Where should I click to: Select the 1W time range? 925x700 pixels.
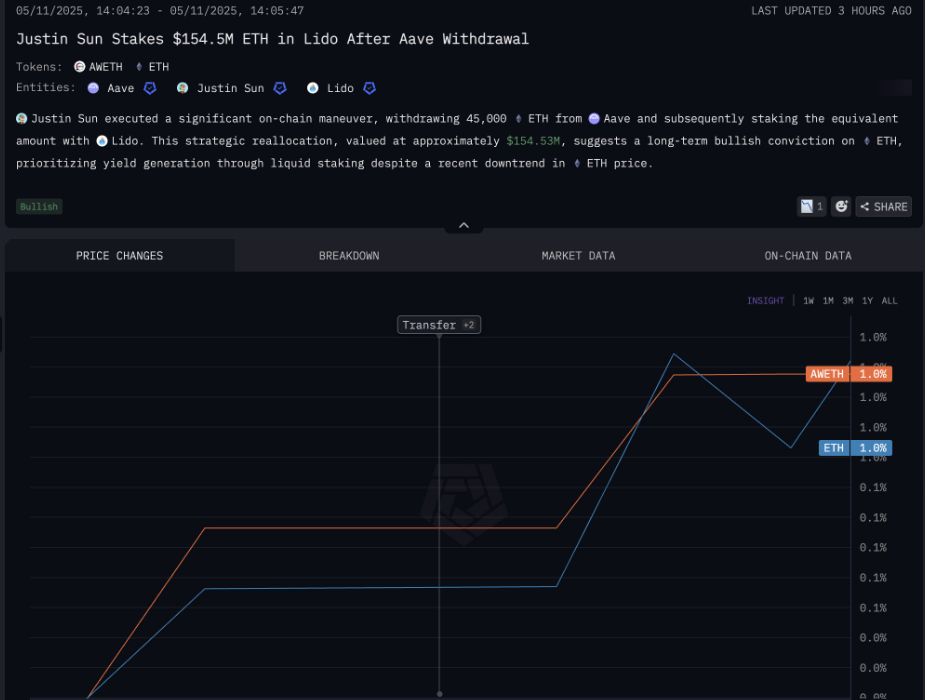pos(808,301)
